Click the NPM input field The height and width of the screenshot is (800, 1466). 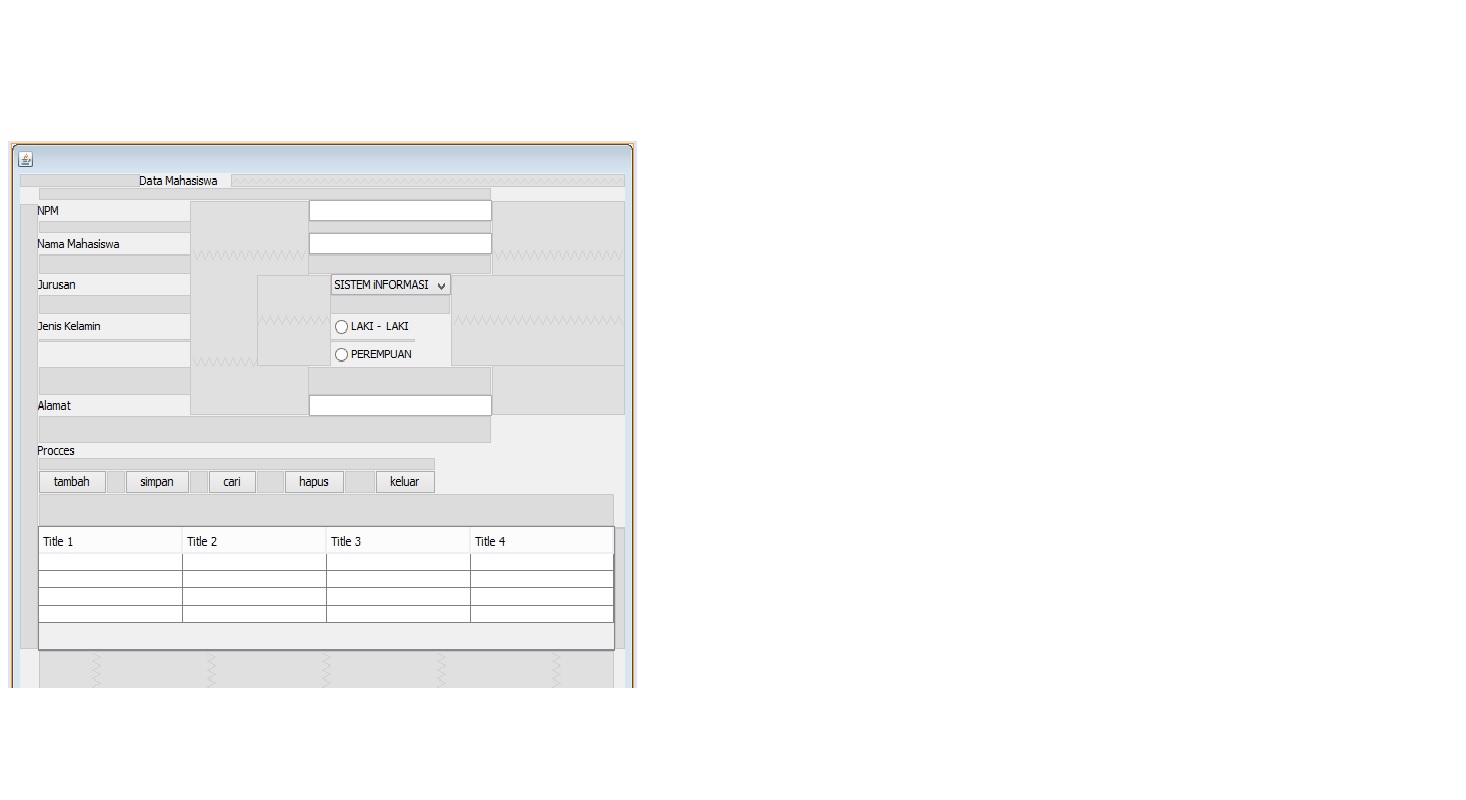(x=400, y=210)
